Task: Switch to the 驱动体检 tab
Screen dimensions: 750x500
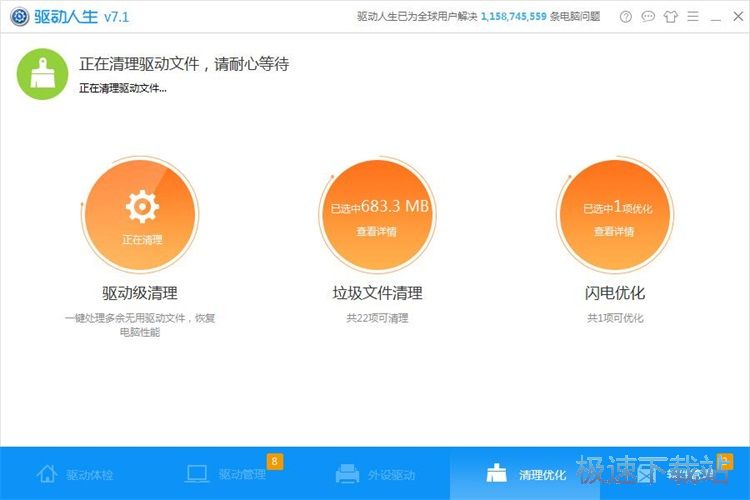Action: point(75,474)
